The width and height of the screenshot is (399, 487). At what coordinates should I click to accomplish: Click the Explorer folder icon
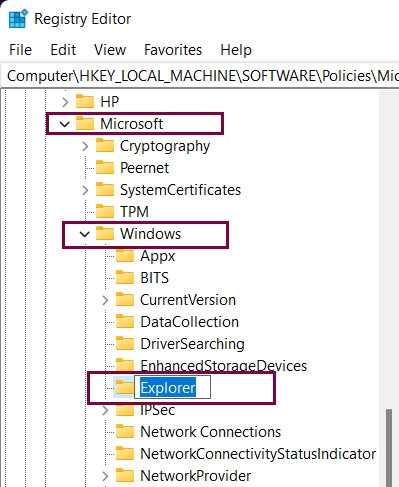coord(124,387)
